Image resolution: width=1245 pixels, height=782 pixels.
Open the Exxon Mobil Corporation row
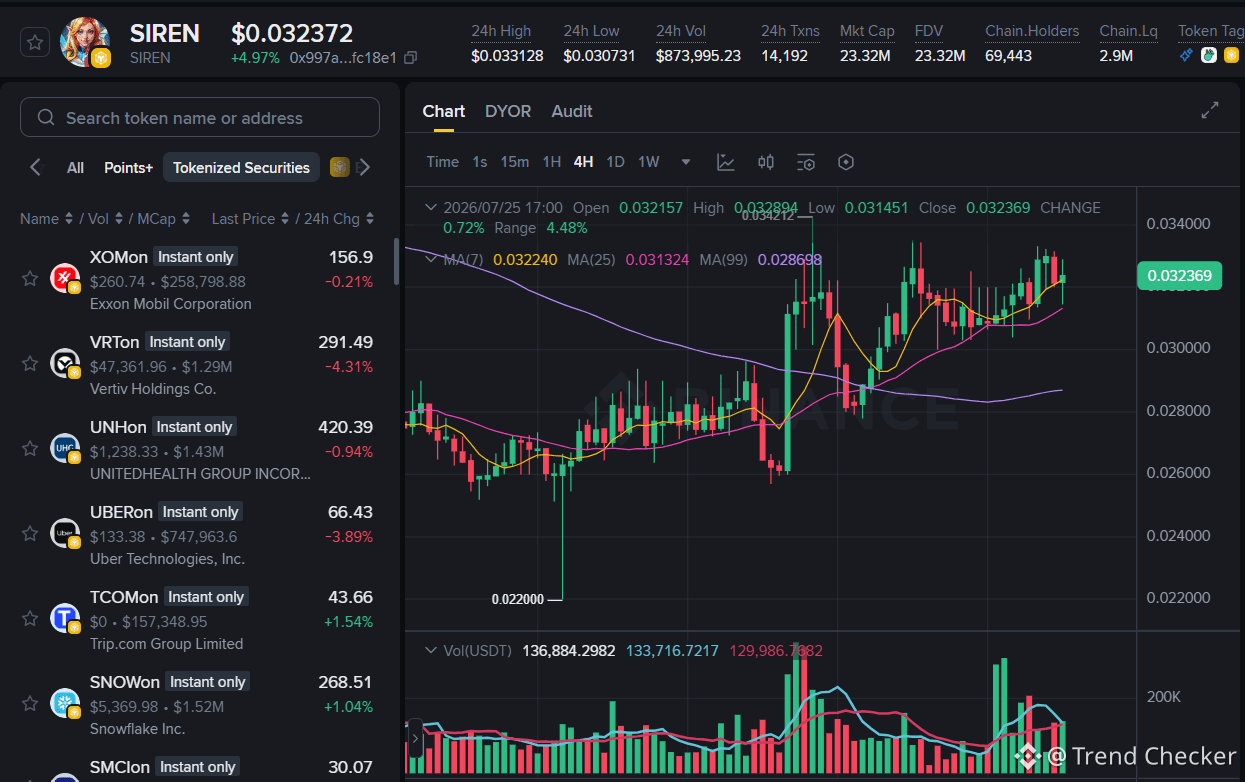(198, 280)
